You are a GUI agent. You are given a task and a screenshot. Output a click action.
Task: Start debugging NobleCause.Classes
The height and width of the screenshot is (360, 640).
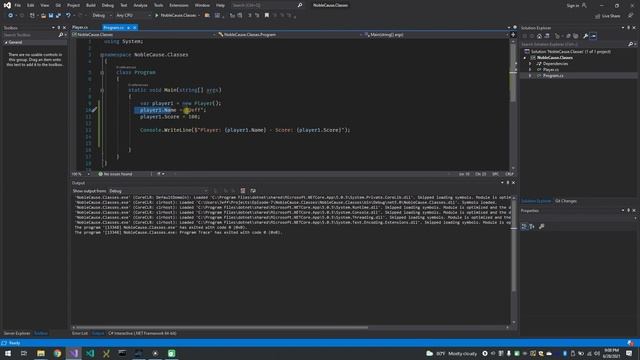(x=176, y=16)
